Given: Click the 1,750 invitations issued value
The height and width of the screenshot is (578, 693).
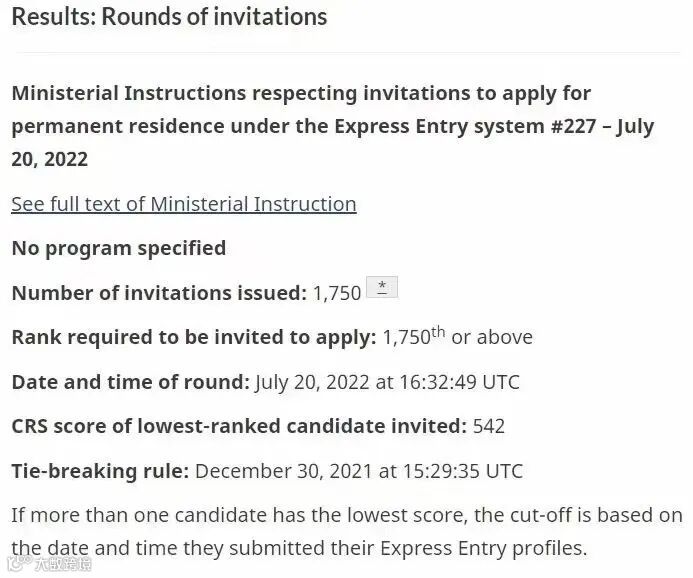Looking at the screenshot, I should (337, 293).
